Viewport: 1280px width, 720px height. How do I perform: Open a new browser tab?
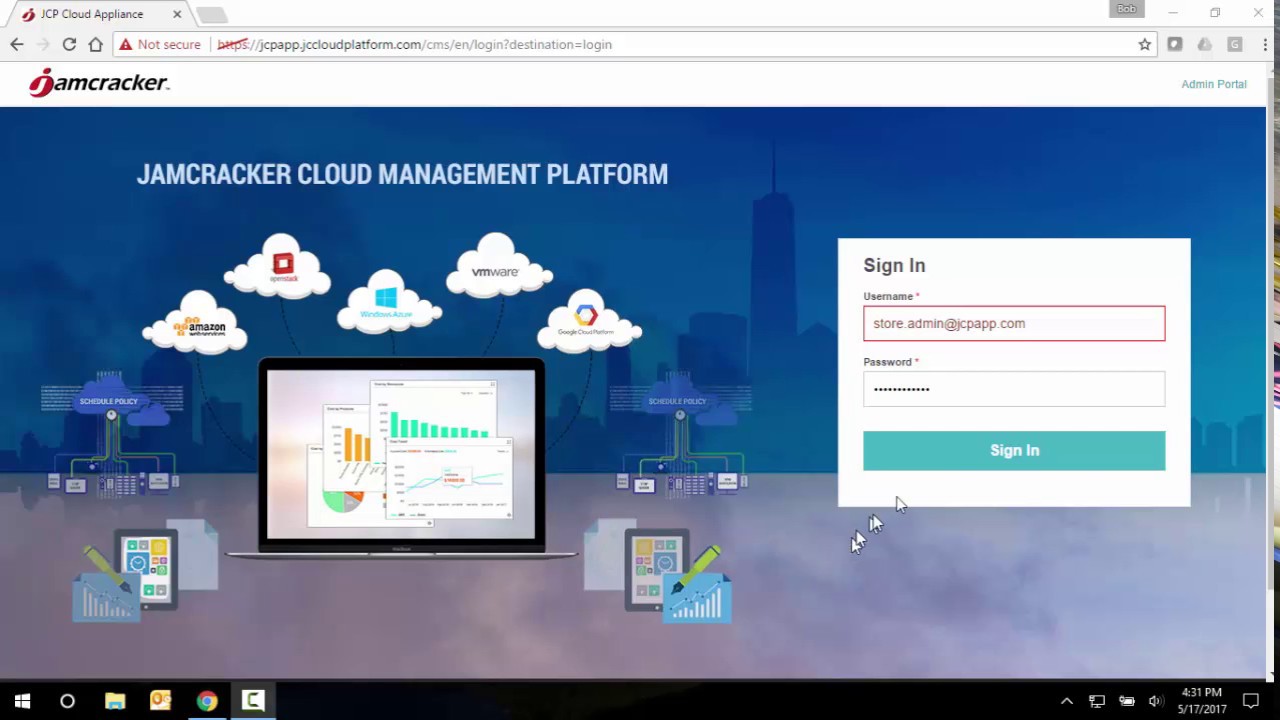(x=211, y=14)
